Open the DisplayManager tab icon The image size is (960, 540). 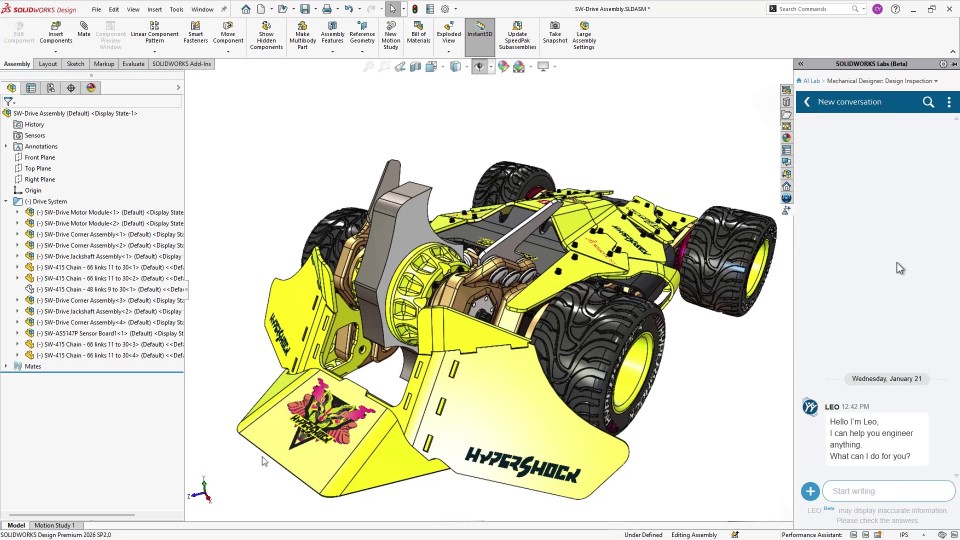[91, 88]
